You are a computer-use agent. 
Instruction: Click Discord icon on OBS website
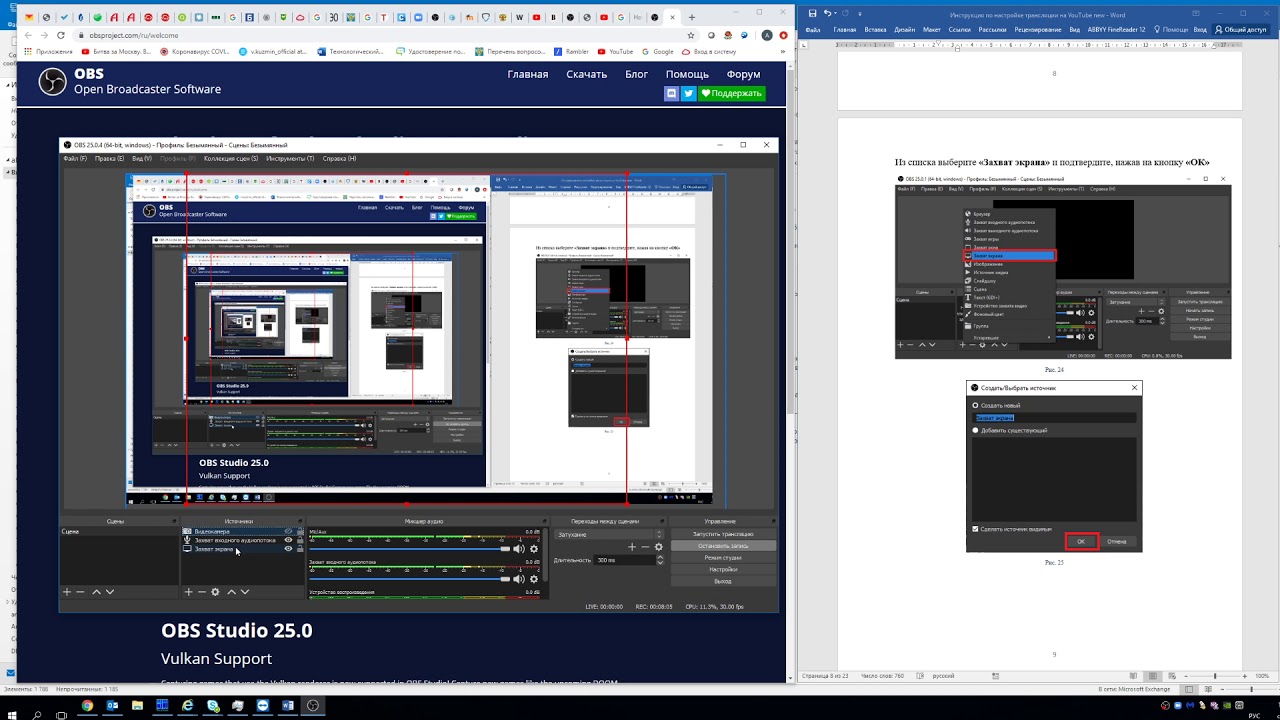pyautogui.click(x=672, y=93)
